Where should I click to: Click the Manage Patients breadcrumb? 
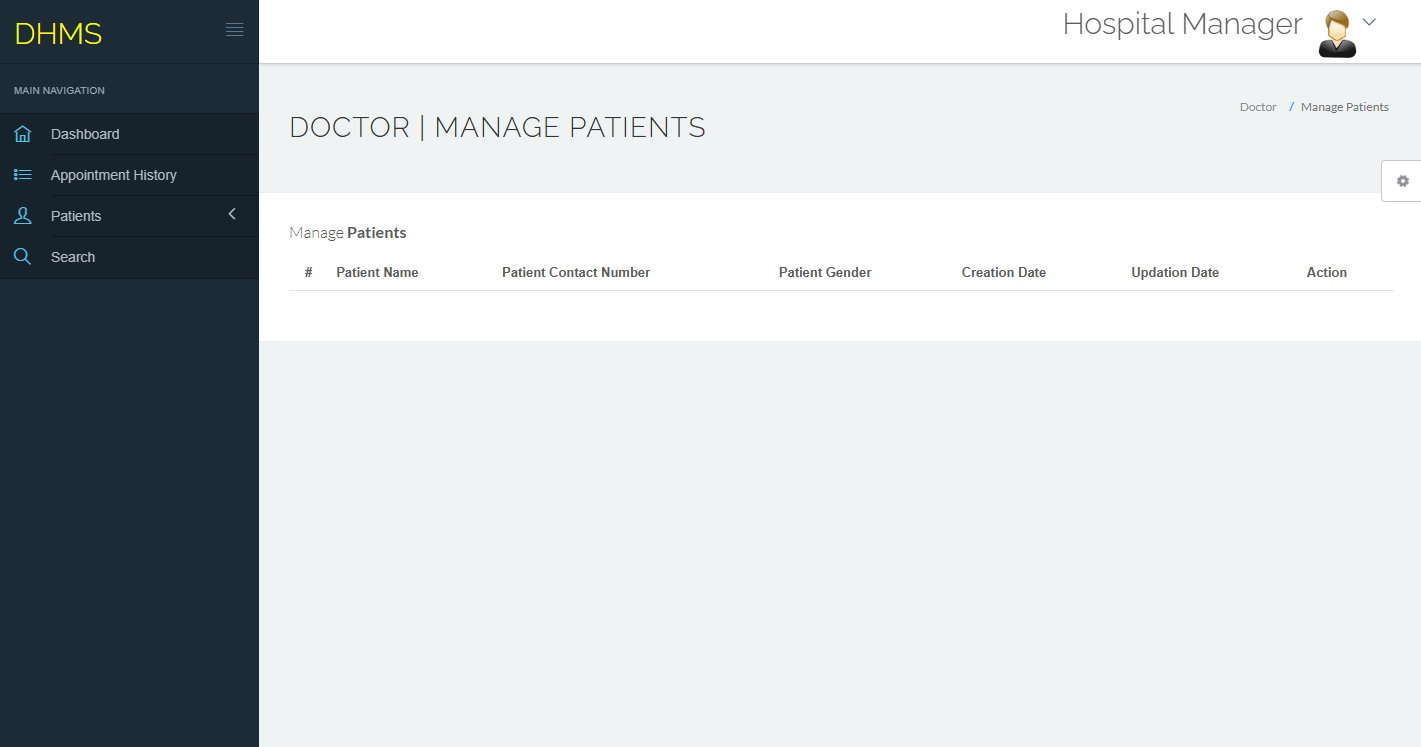1344,107
